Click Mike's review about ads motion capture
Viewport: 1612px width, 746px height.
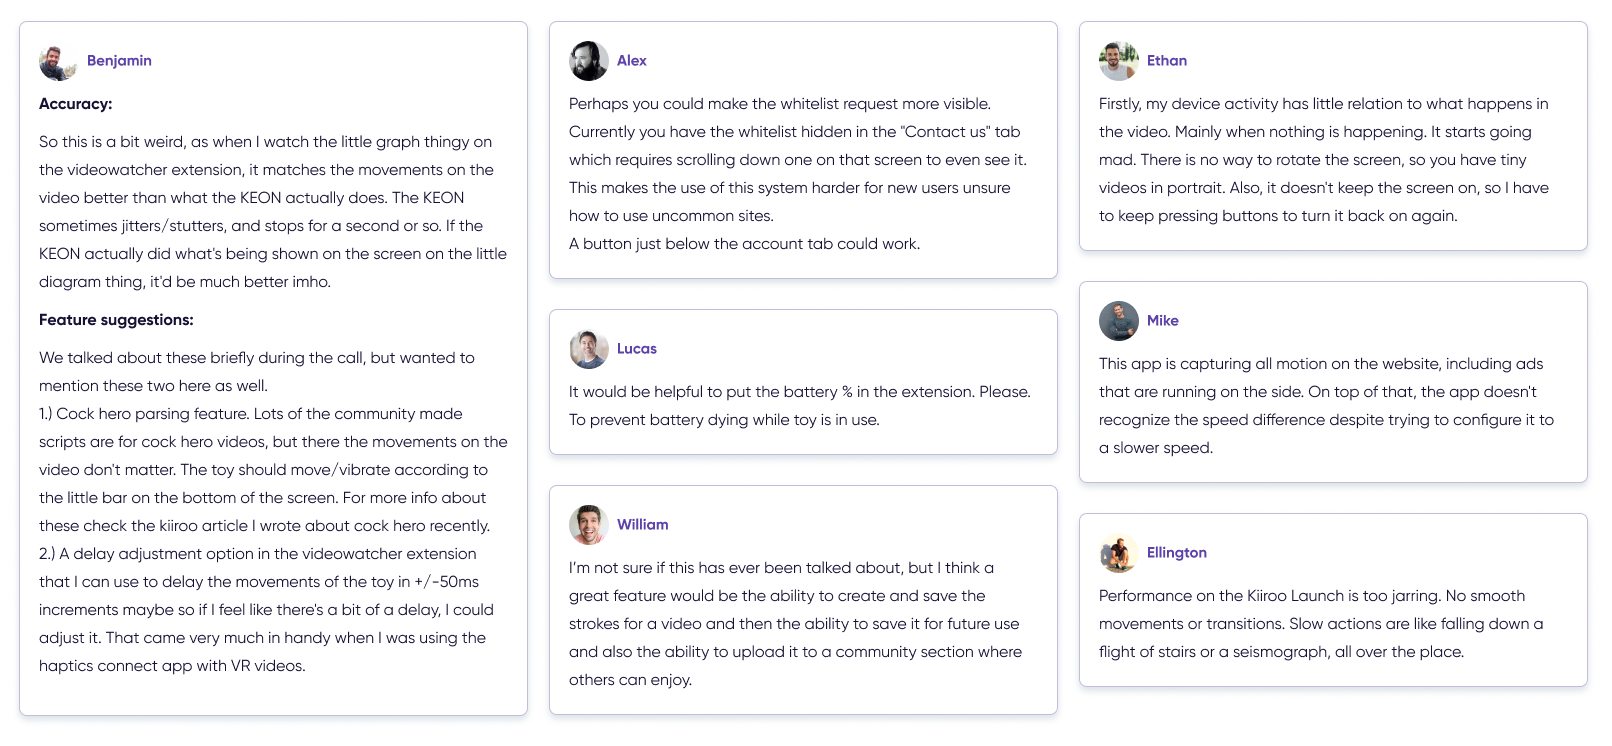1325,406
